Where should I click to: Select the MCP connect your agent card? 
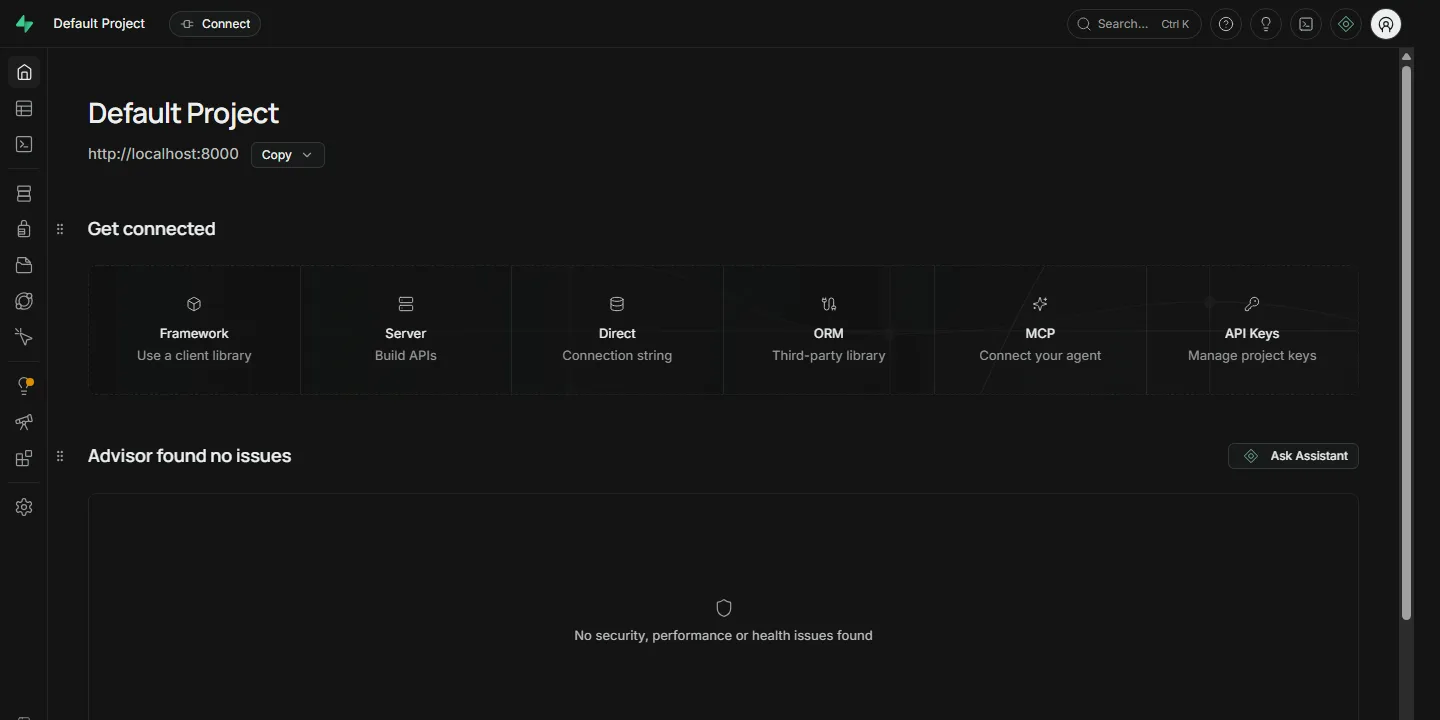click(1040, 330)
